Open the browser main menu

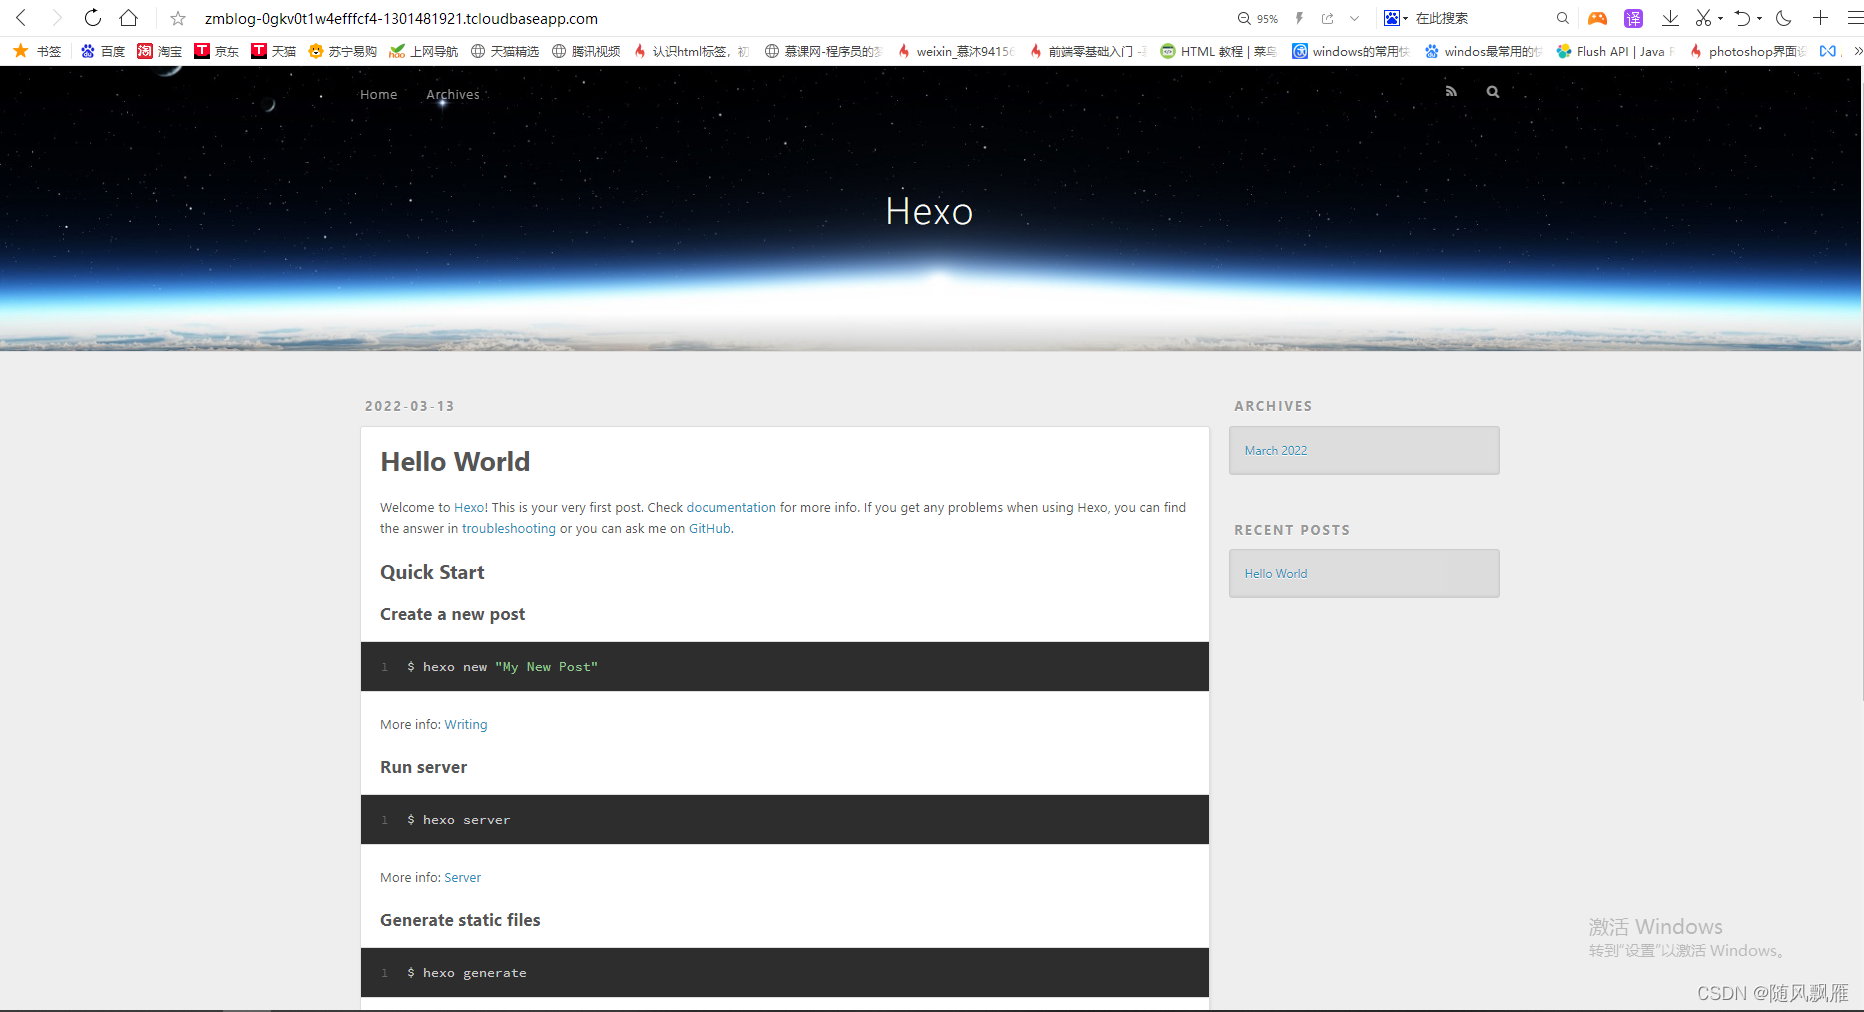[x=1855, y=18]
